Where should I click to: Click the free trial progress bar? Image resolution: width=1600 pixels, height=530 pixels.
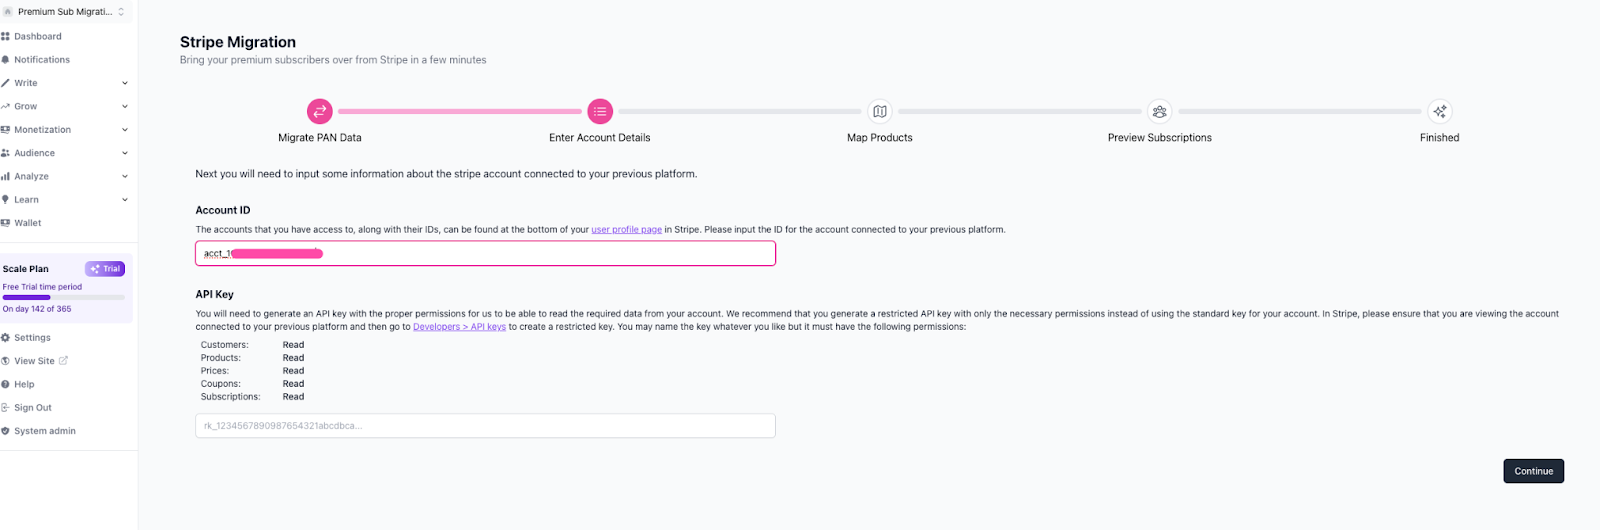coord(64,298)
